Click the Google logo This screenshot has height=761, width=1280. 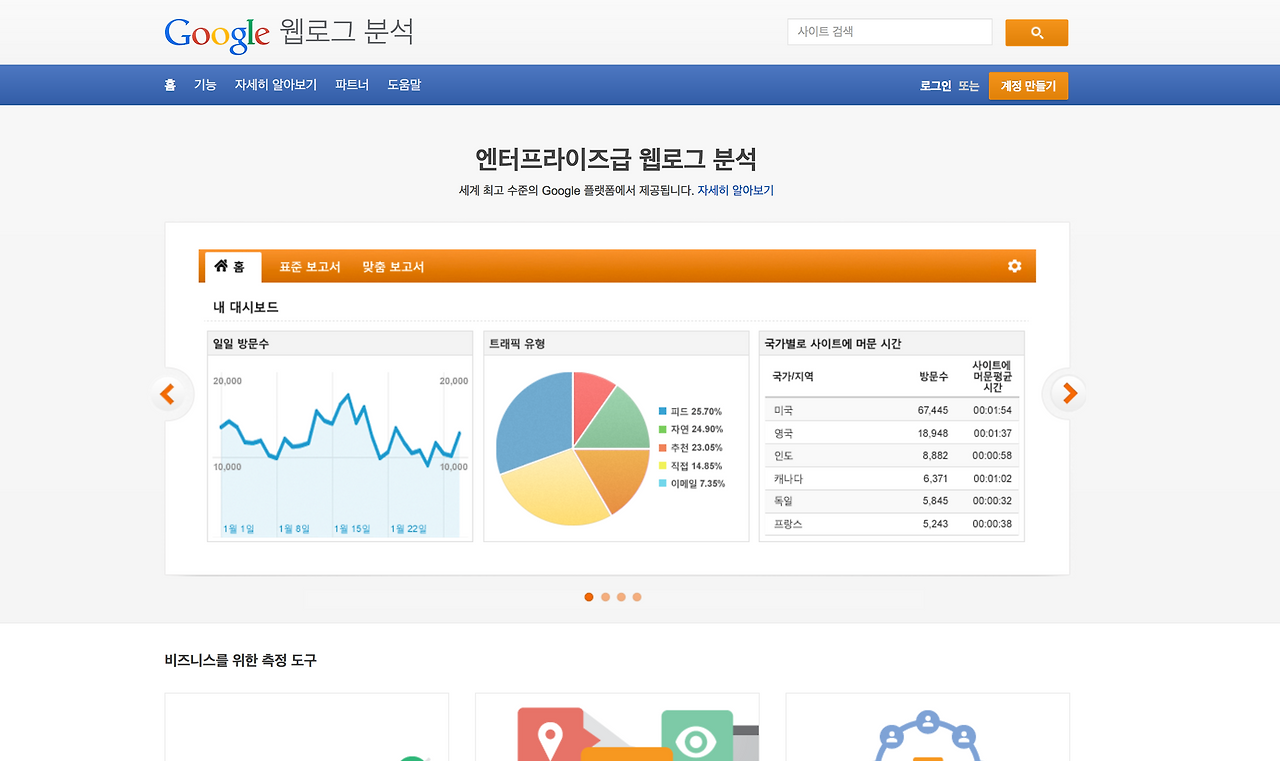point(217,34)
